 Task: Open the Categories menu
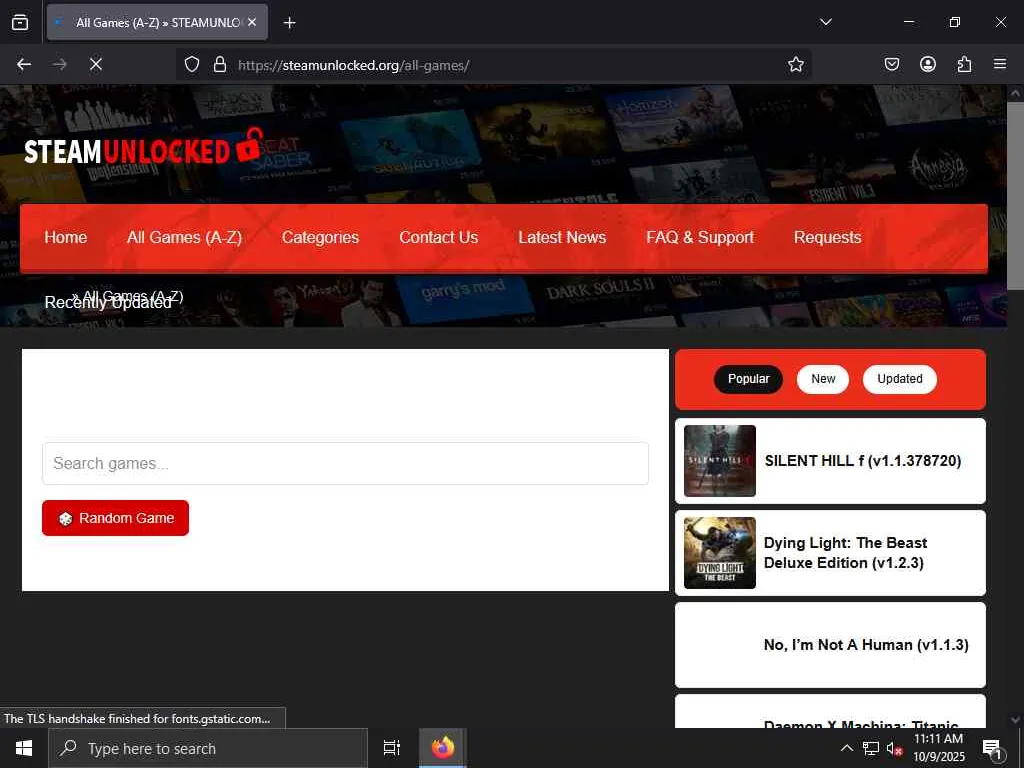click(x=320, y=237)
